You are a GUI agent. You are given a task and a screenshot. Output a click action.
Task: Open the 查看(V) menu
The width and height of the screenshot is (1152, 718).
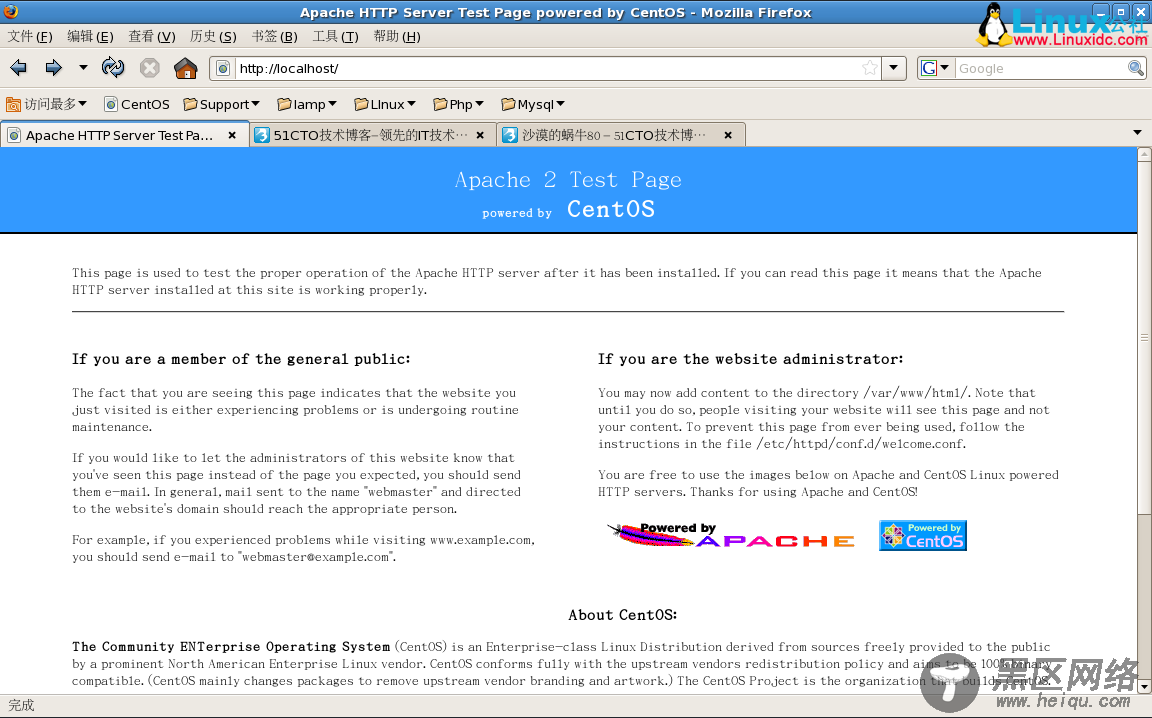(152, 37)
